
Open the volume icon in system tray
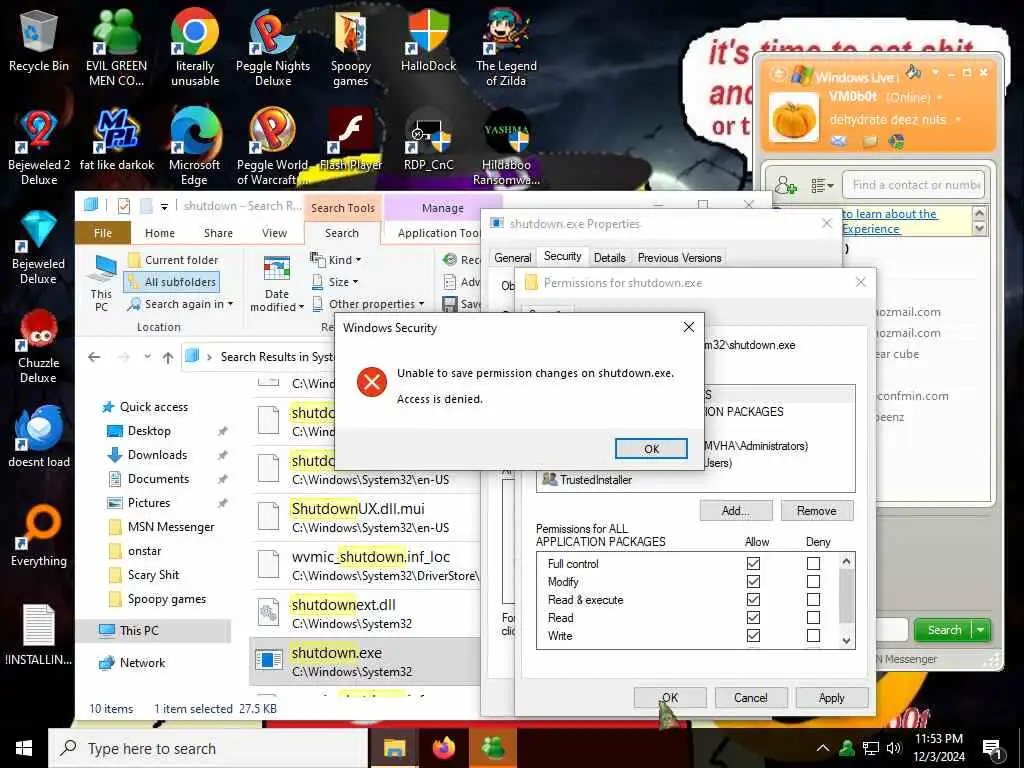pyautogui.click(x=894, y=748)
